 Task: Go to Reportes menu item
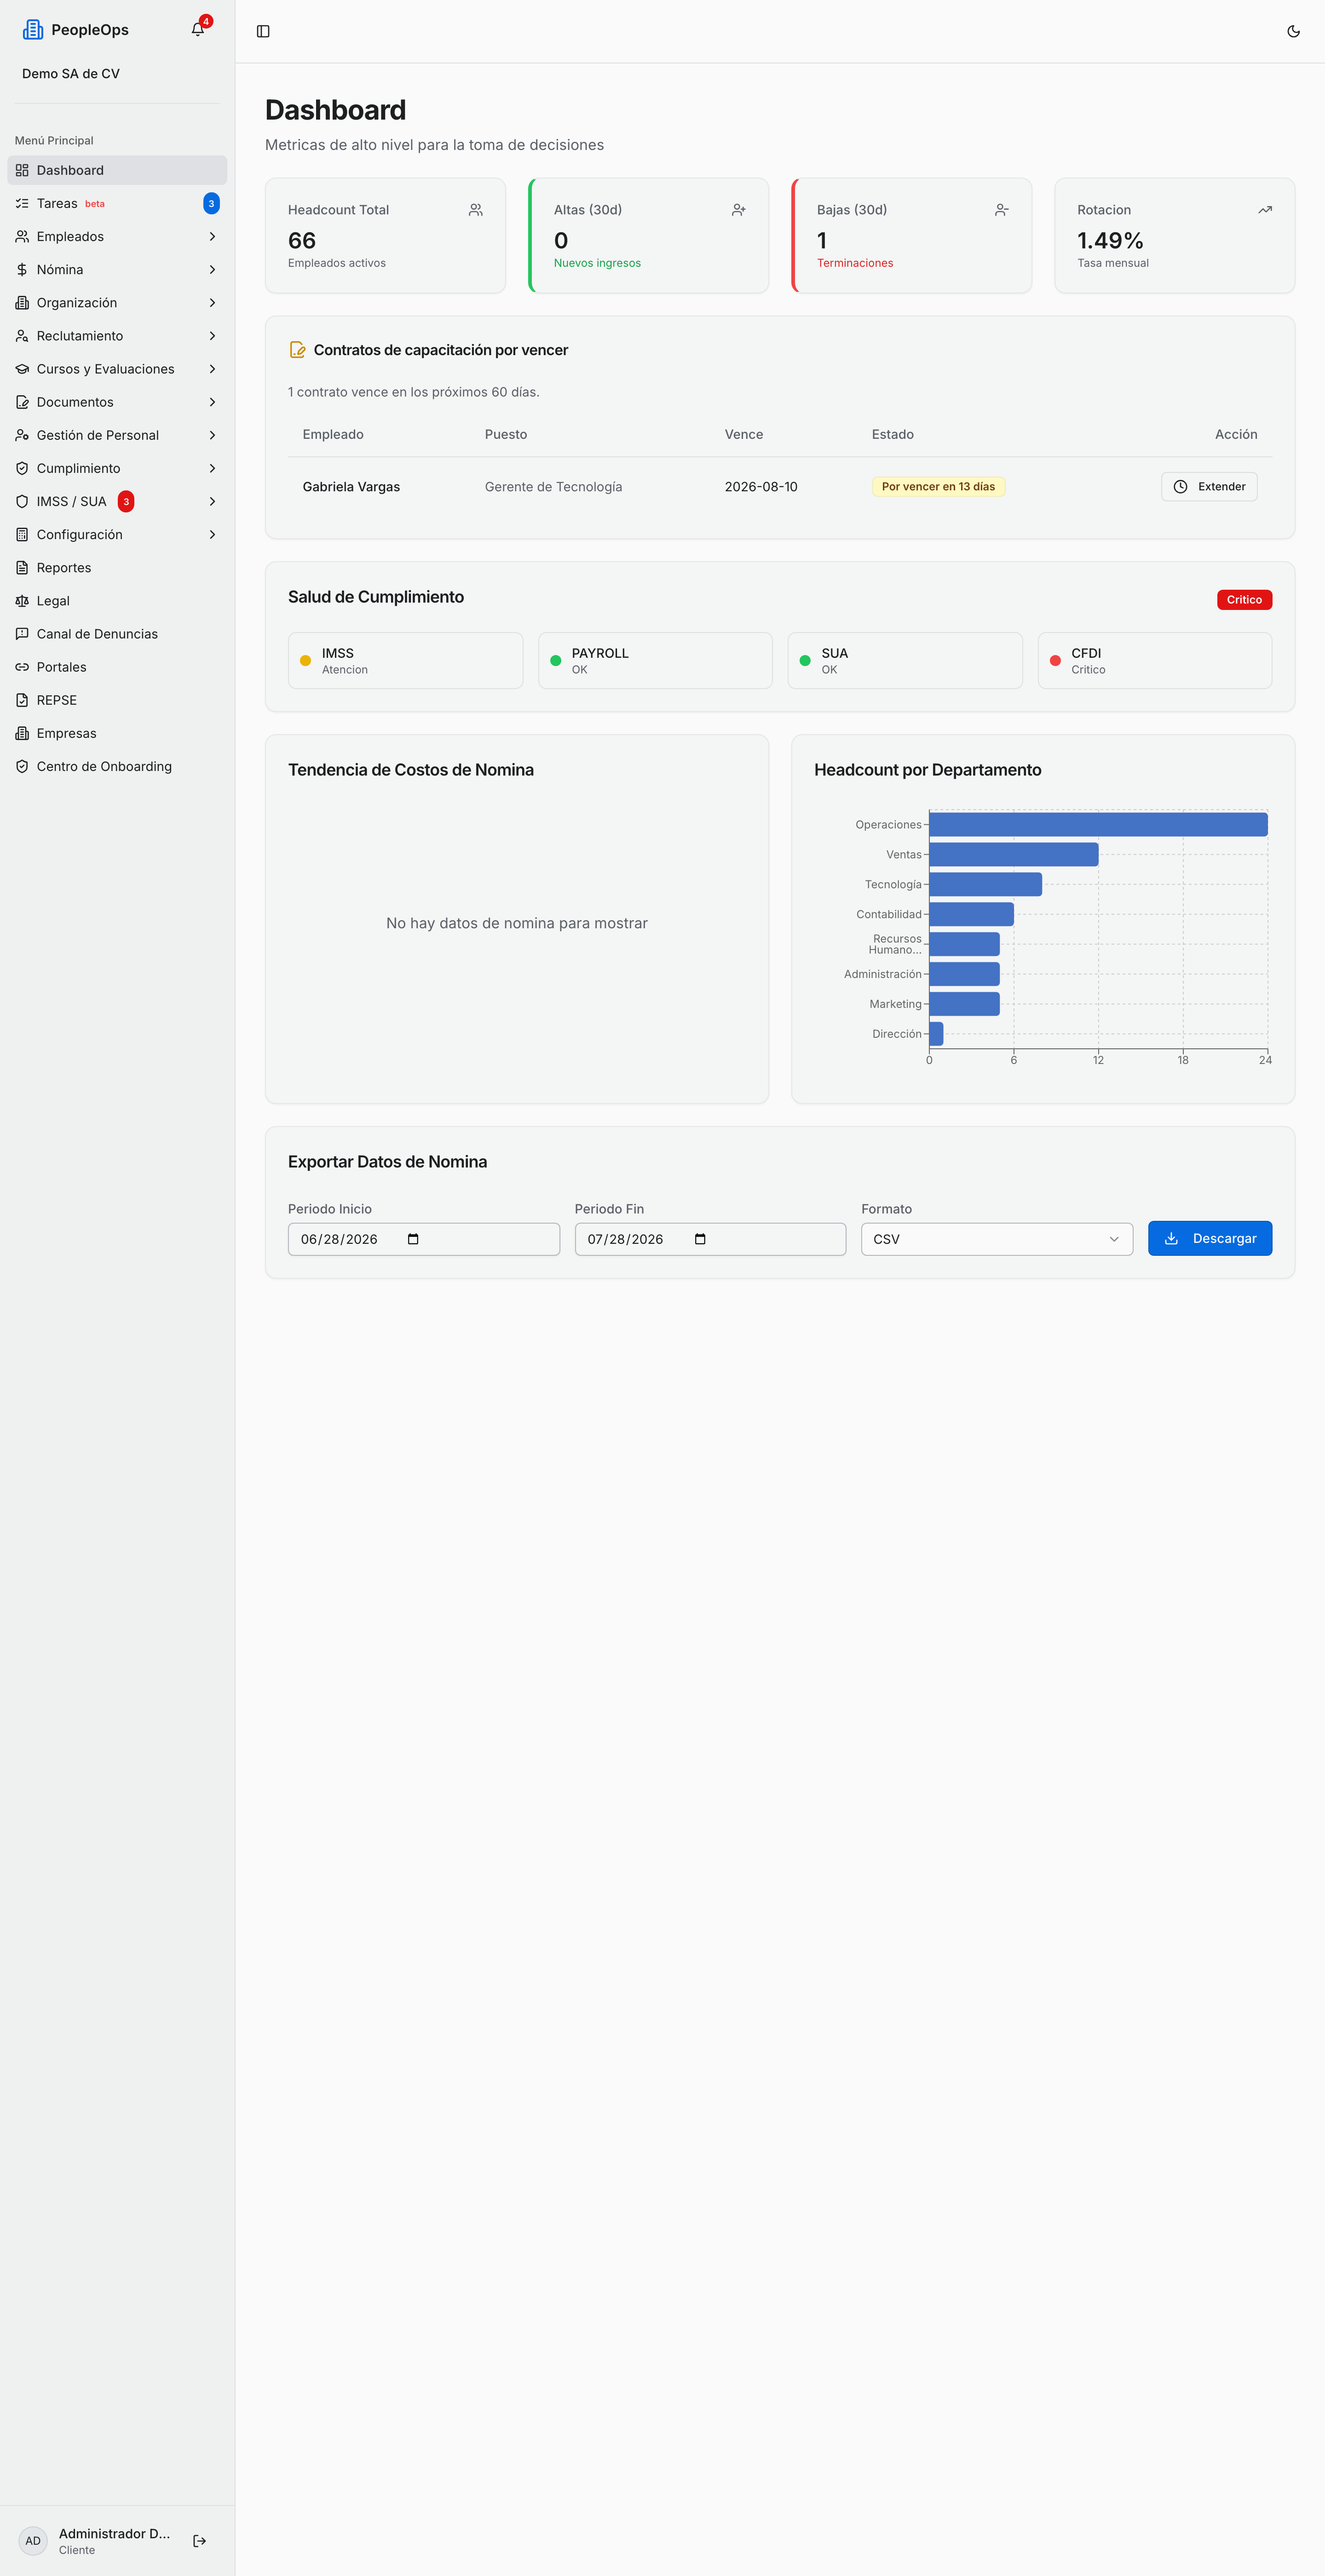[x=117, y=568]
